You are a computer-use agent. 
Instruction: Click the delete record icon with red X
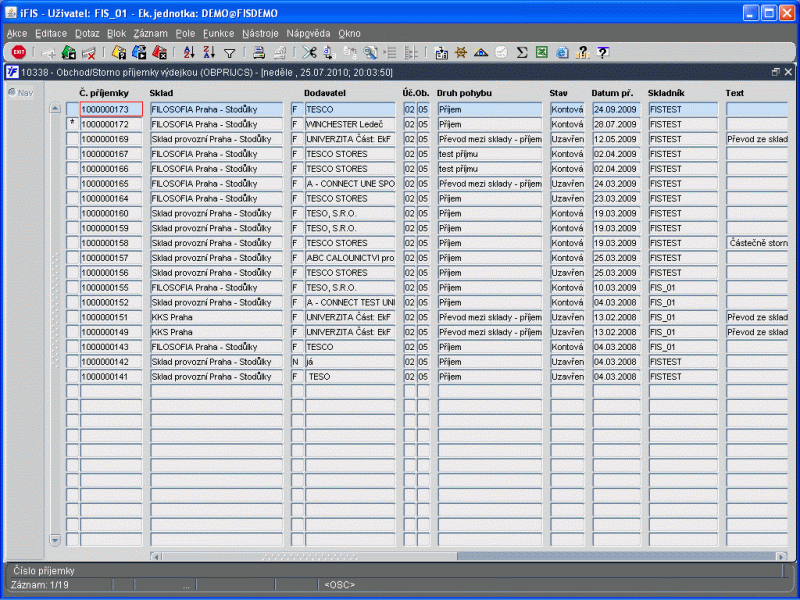[x=89, y=52]
